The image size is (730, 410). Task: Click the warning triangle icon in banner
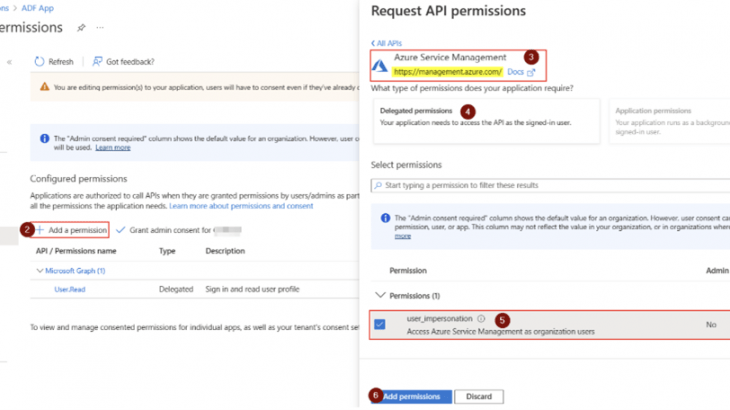click(44, 87)
